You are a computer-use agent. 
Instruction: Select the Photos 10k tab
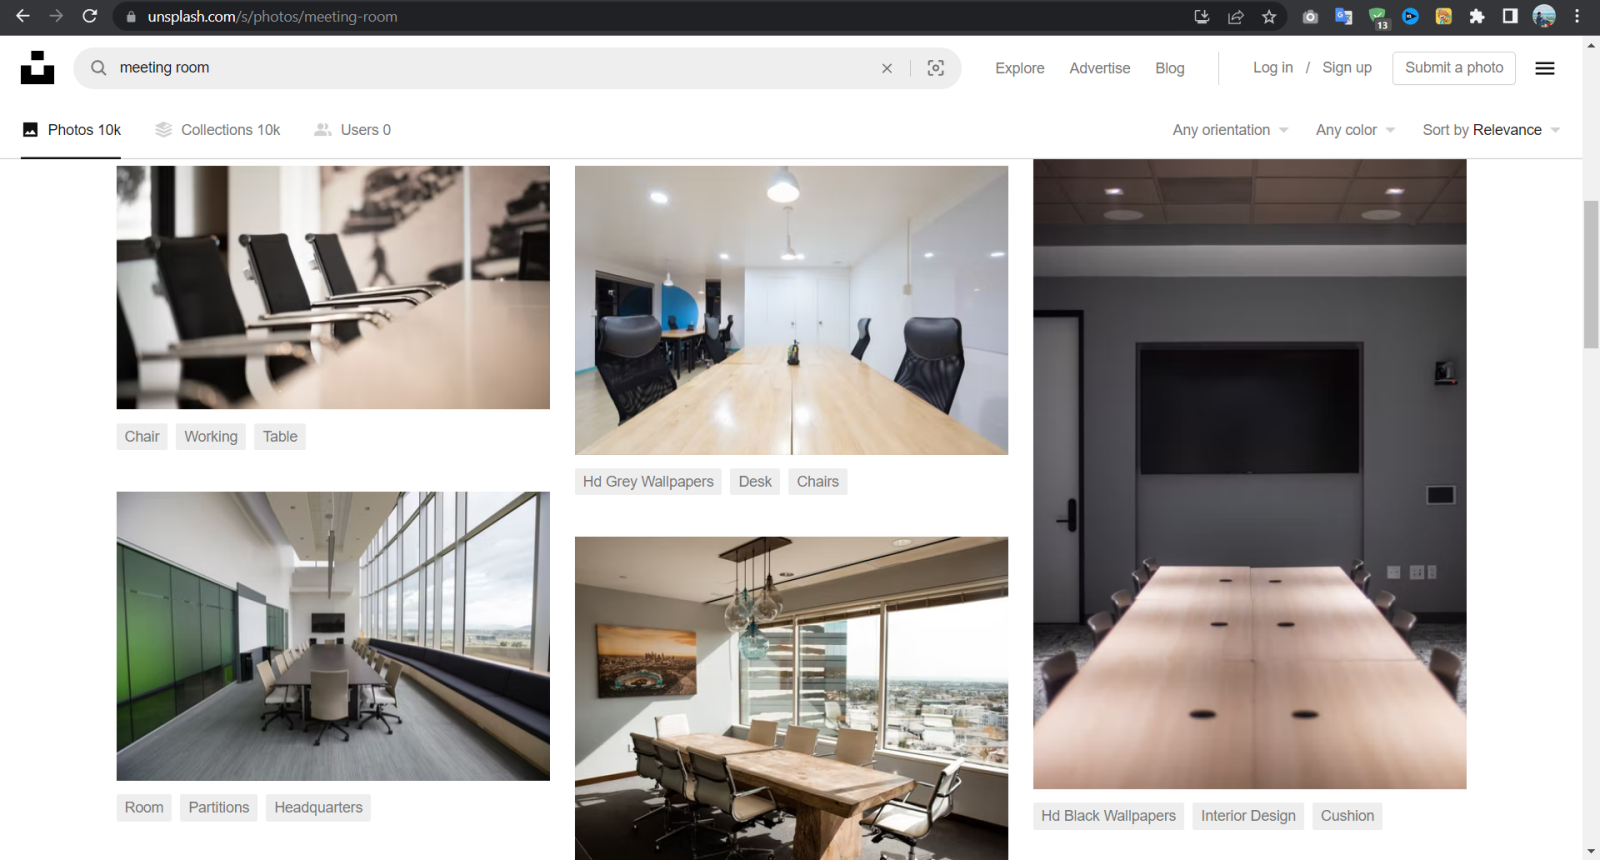pos(71,130)
